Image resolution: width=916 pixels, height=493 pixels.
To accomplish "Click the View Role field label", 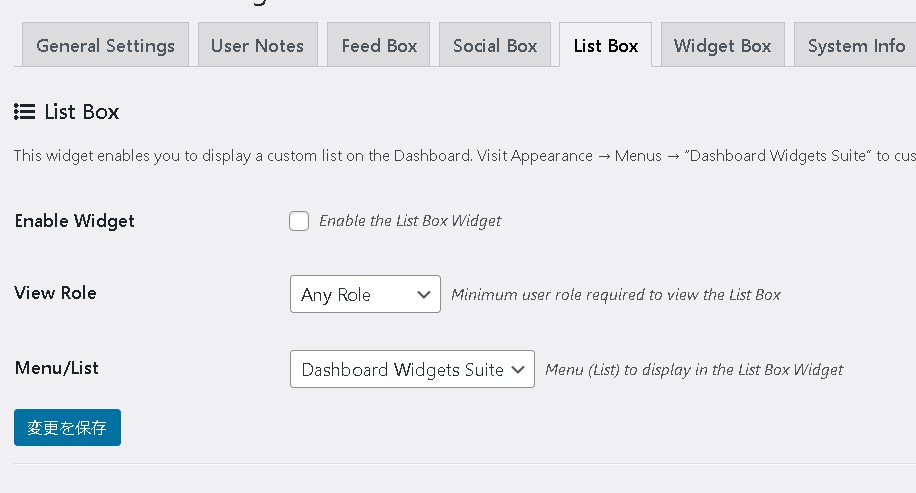I will tap(56, 293).
